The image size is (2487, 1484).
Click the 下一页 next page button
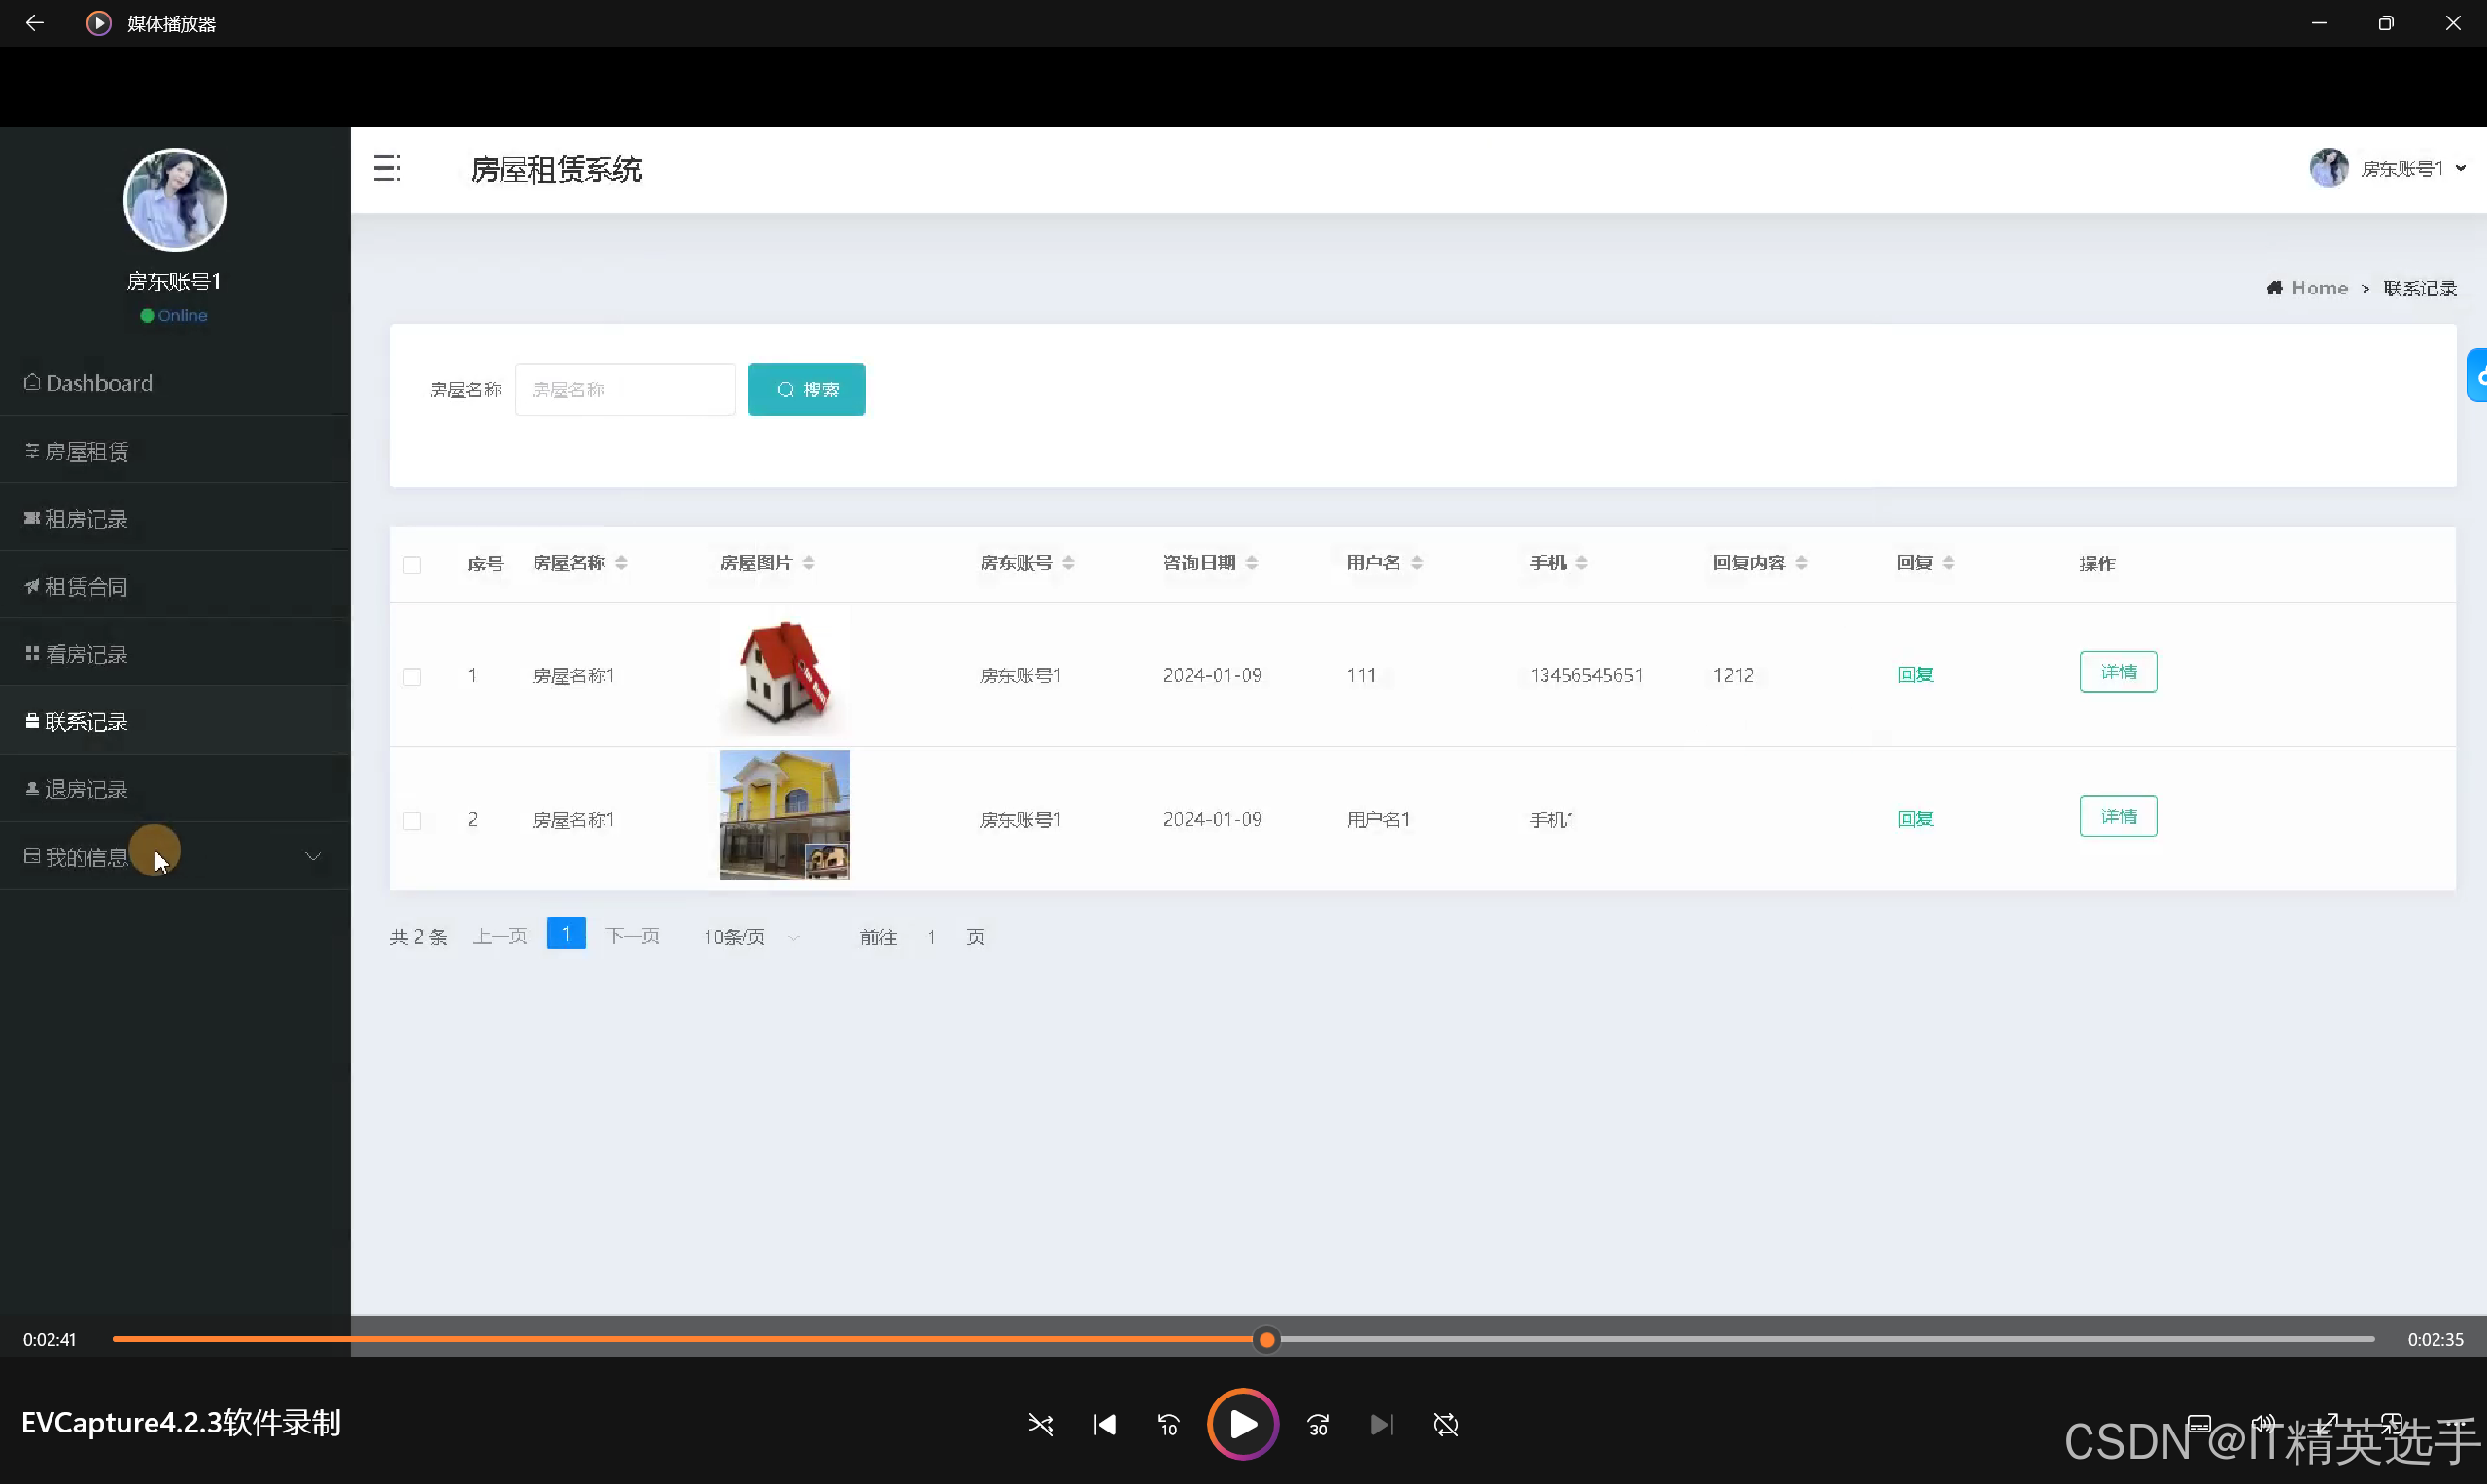633,937
